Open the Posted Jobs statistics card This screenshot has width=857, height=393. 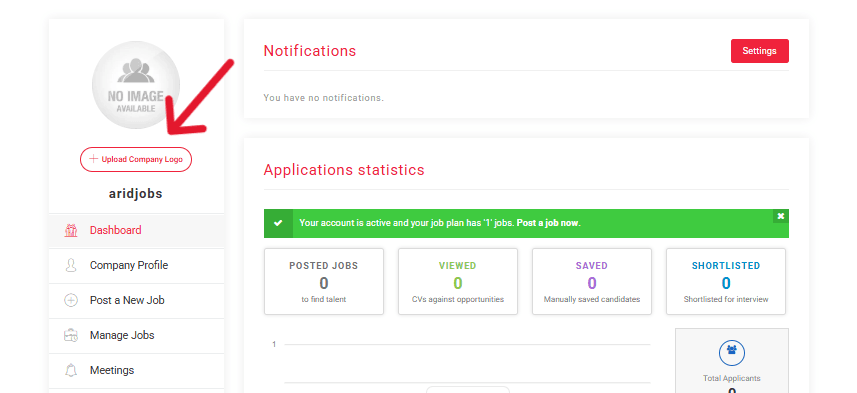coord(324,281)
